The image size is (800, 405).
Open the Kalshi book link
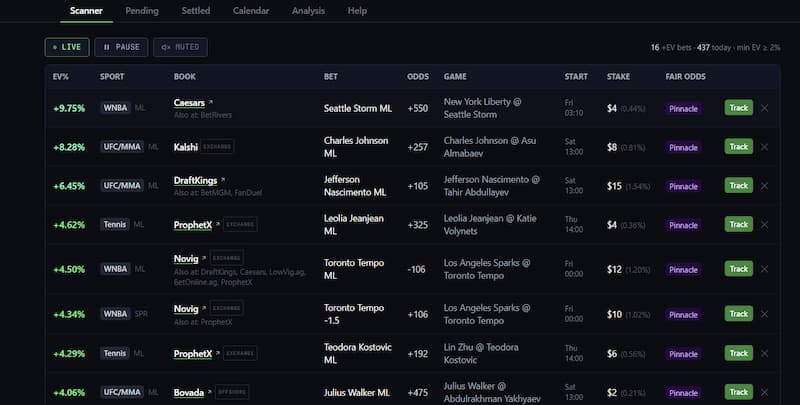186,147
